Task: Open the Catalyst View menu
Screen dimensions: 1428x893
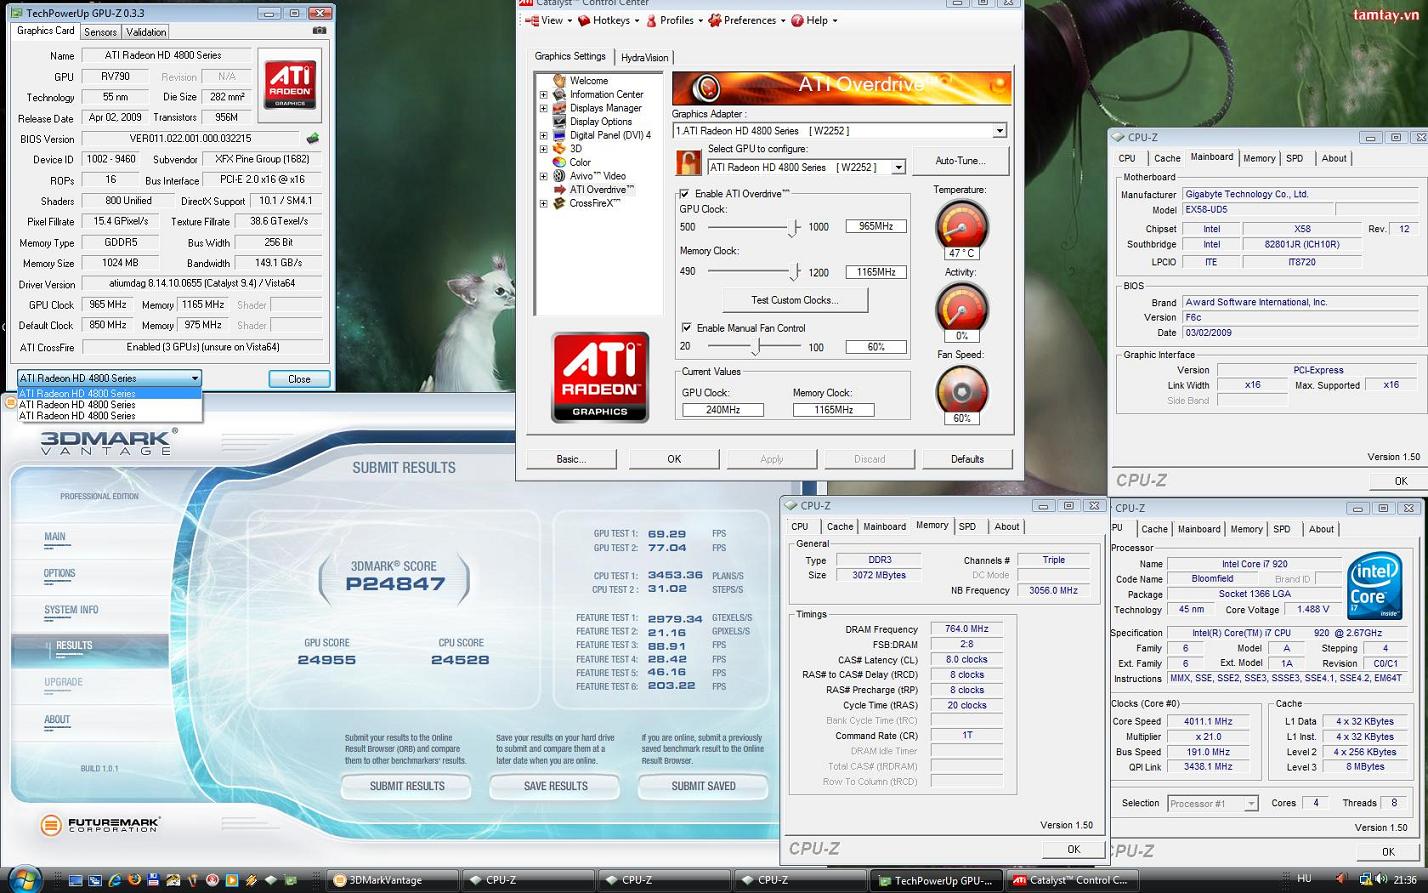Action: tap(549, 20)
